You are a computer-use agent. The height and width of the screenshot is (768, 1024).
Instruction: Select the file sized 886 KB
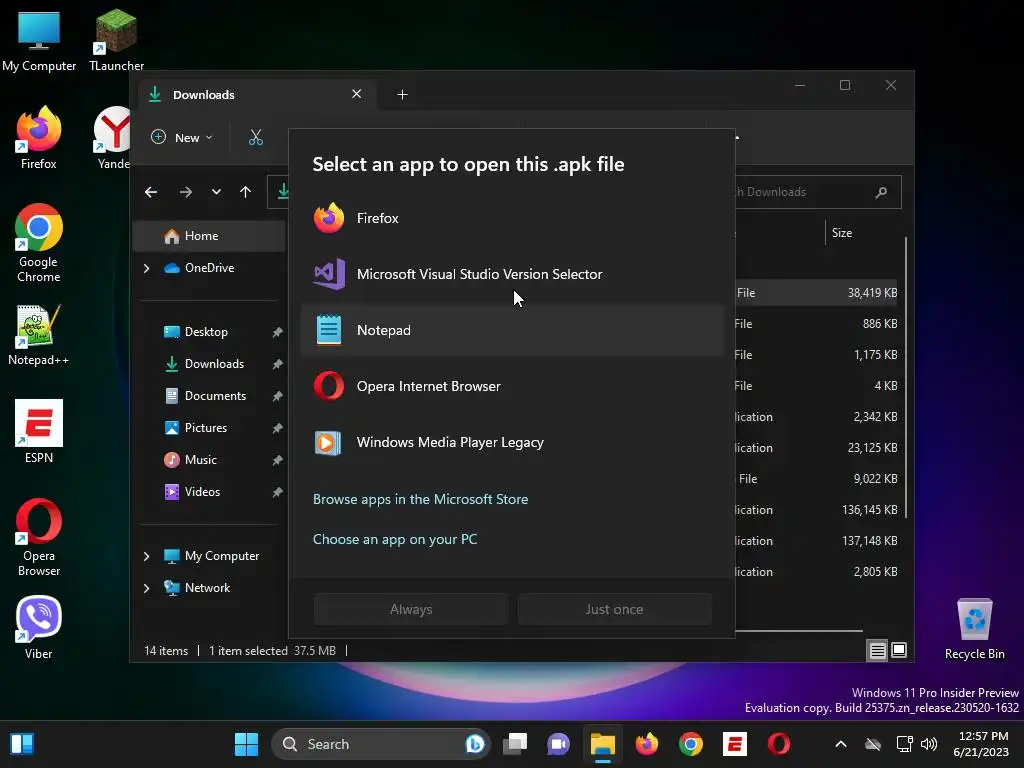click(817, 324)
